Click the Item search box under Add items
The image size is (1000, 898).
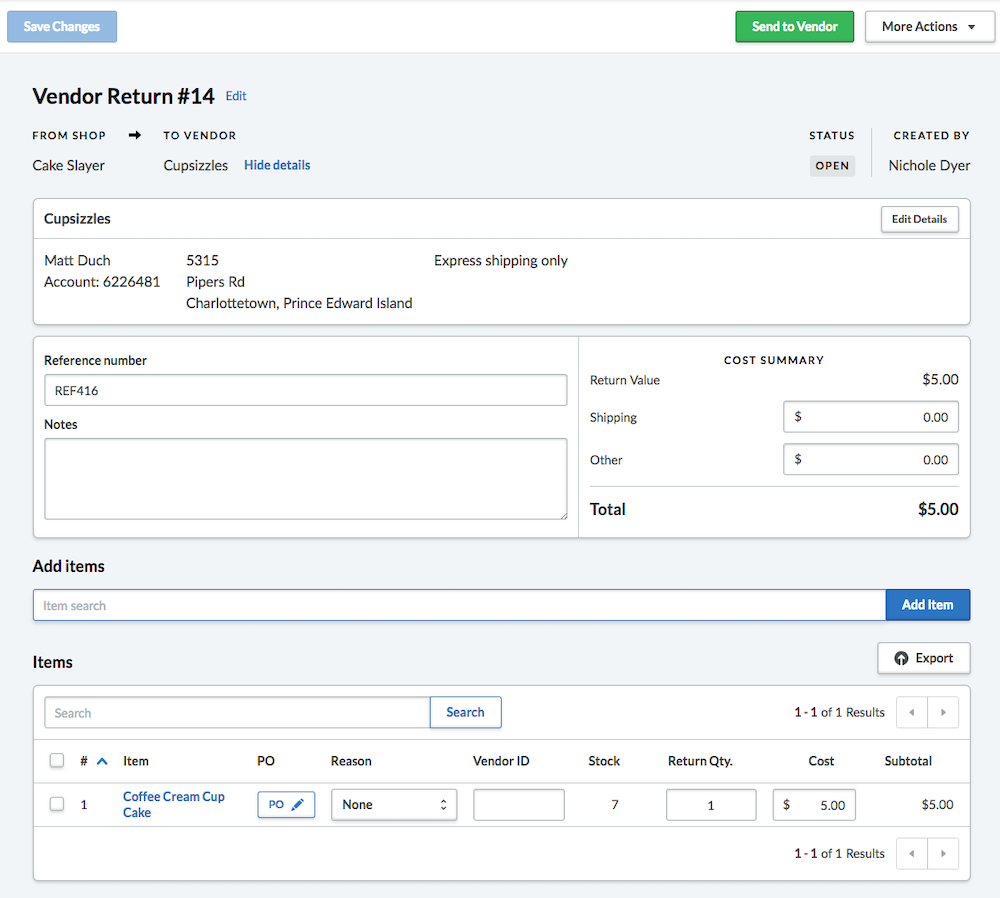click(459, 605)
